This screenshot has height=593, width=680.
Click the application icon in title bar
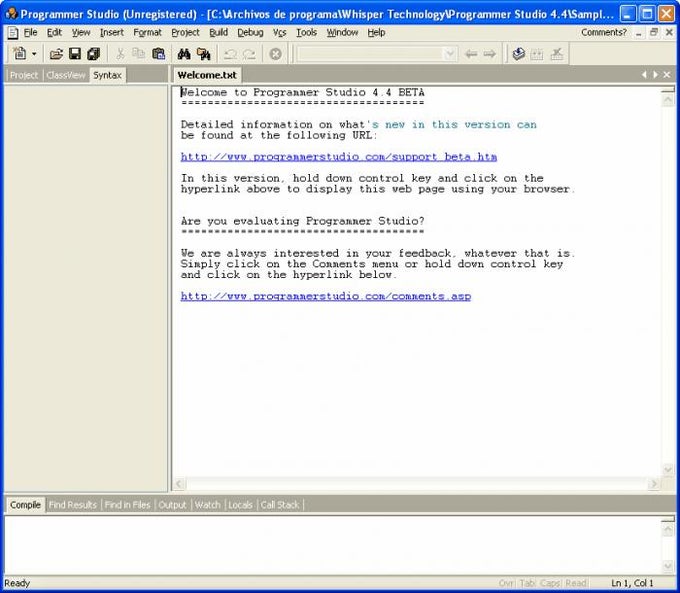11,13
